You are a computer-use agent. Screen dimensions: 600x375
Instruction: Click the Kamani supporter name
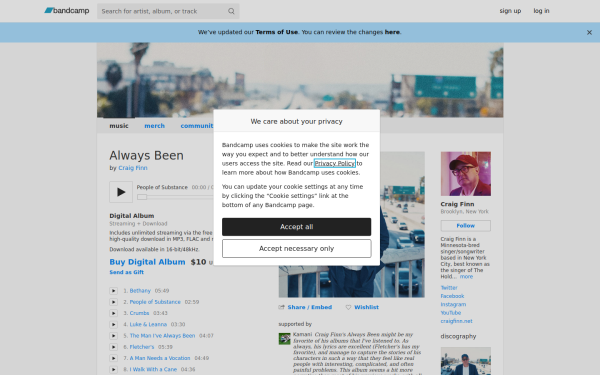tap(302, 334)
